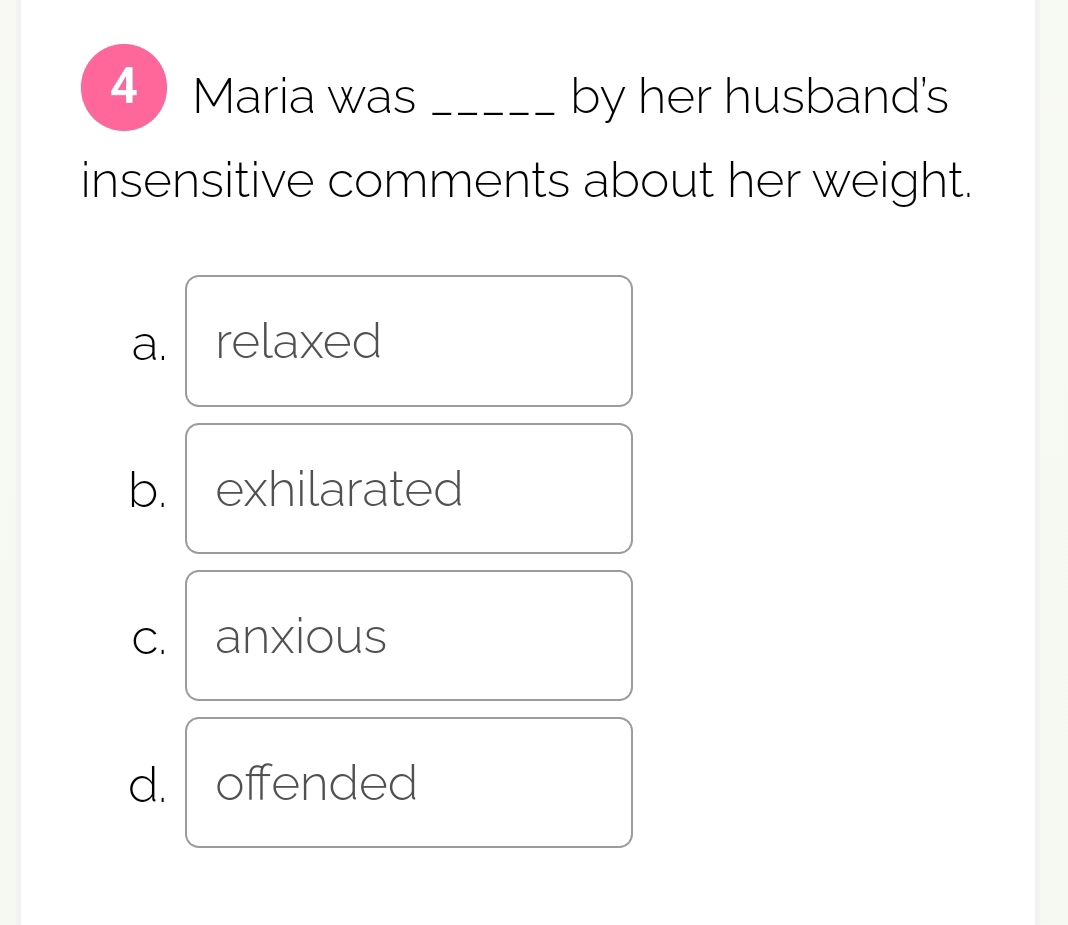
Task: Click the word "weight" in the question
Action: 903,181
